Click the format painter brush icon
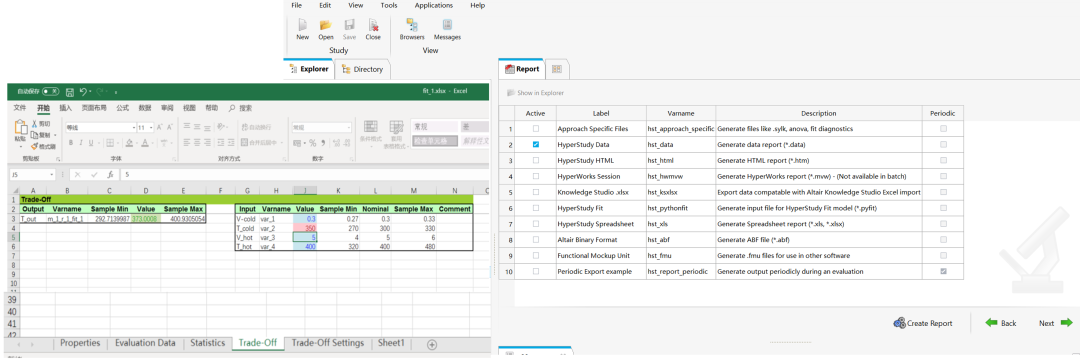Viewport: 1080px width, 363px height. tap(34, 146)
